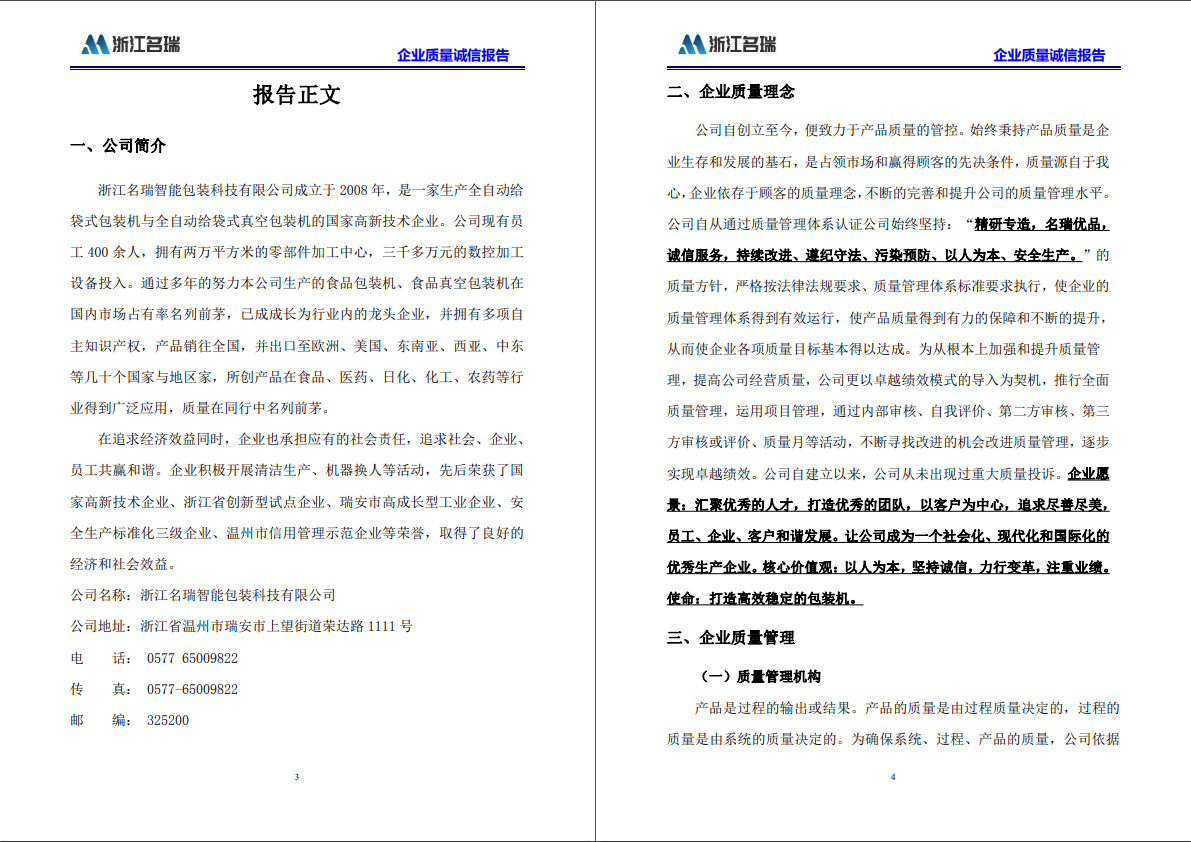Click the right page header 企业质量诚信报告

[x=1049, y=56]
